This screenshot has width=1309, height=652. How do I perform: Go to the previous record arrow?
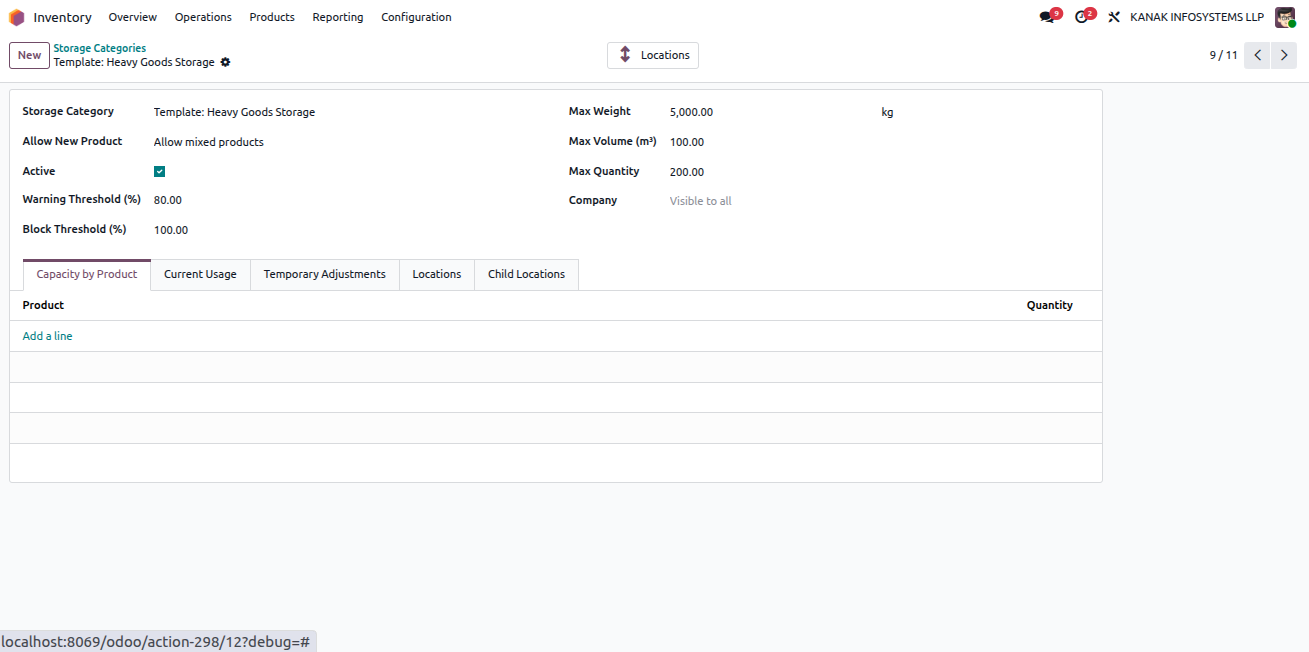[1257, 55]
